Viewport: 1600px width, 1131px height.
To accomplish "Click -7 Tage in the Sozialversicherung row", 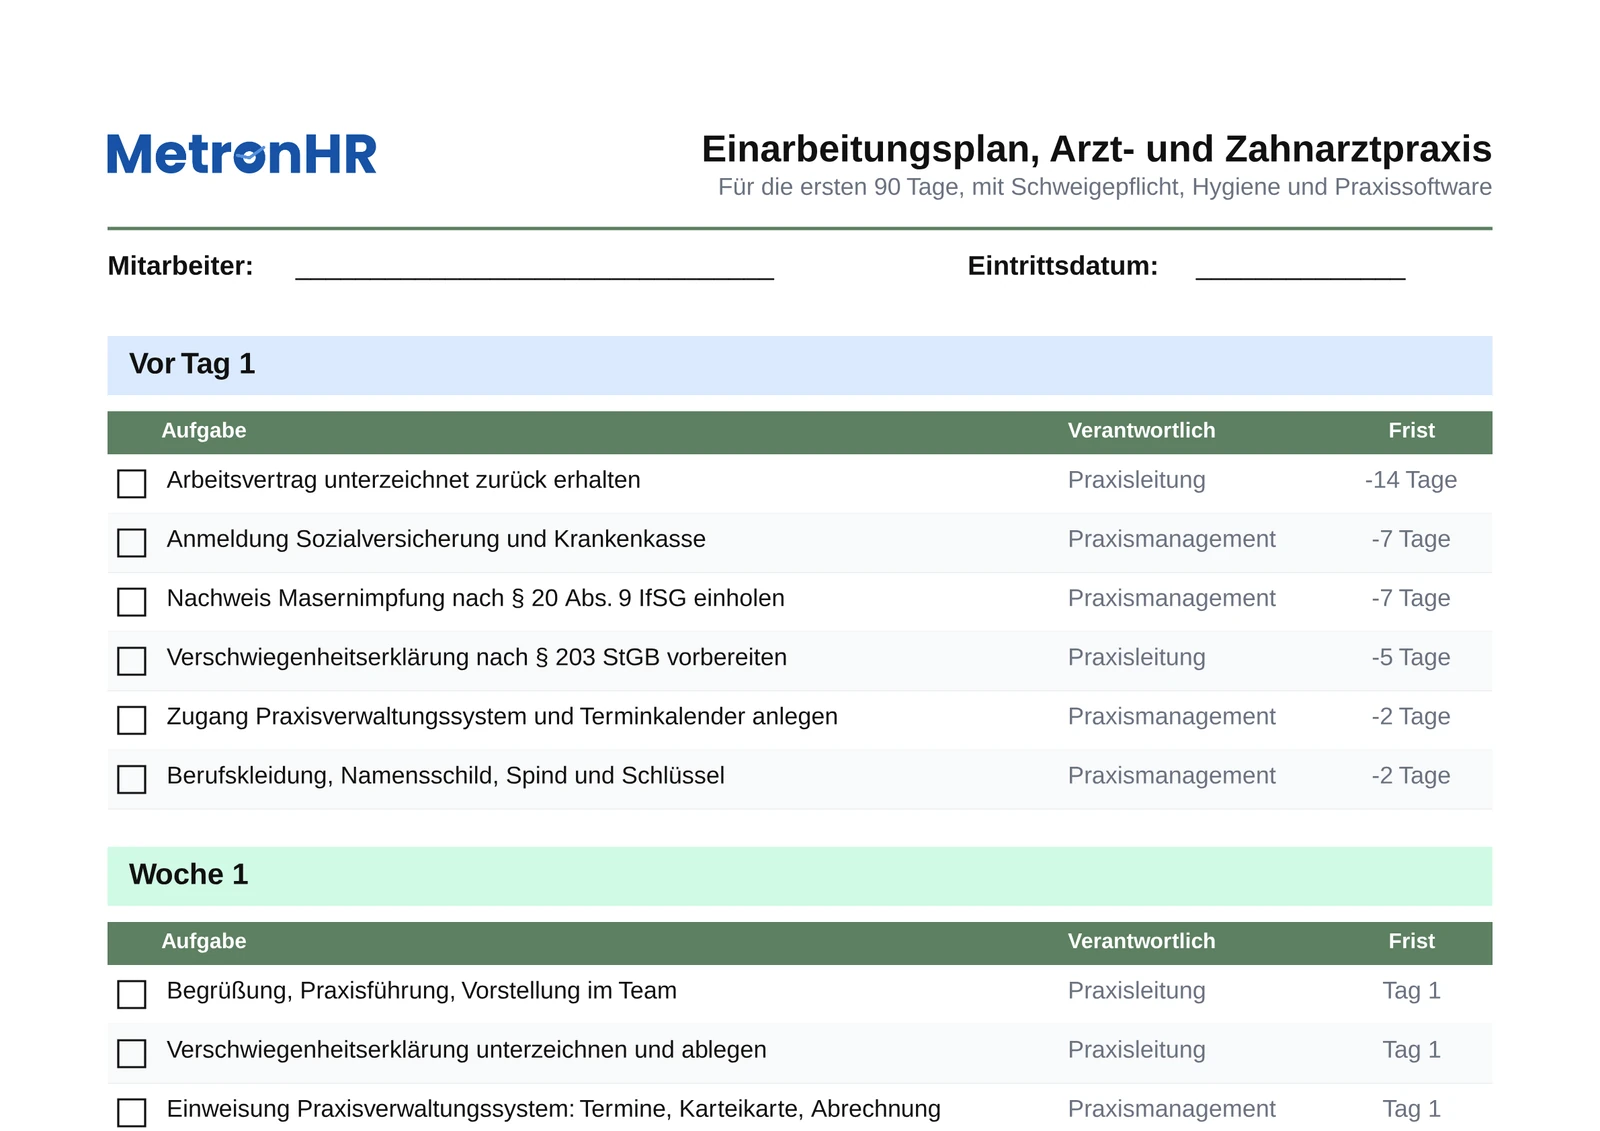I will (x=1411, y=540).
